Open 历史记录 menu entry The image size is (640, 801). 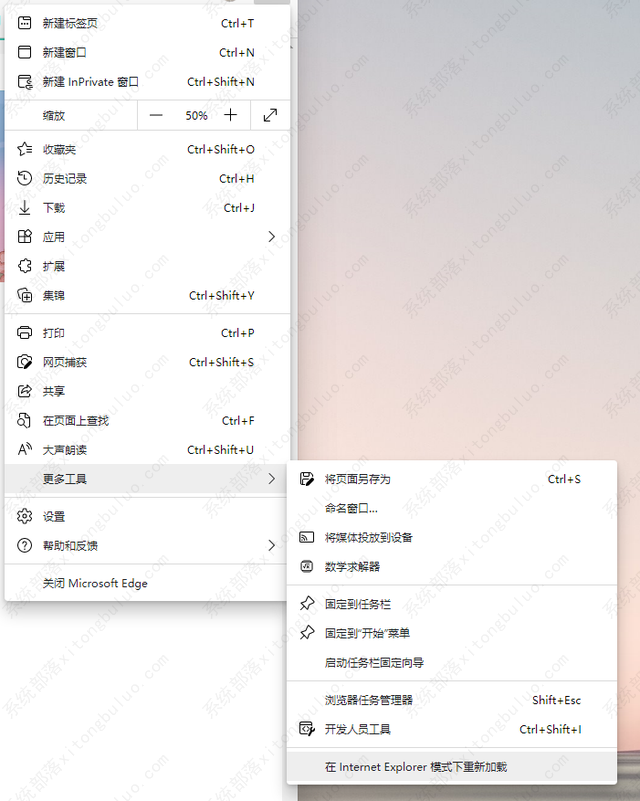point(148,178)
